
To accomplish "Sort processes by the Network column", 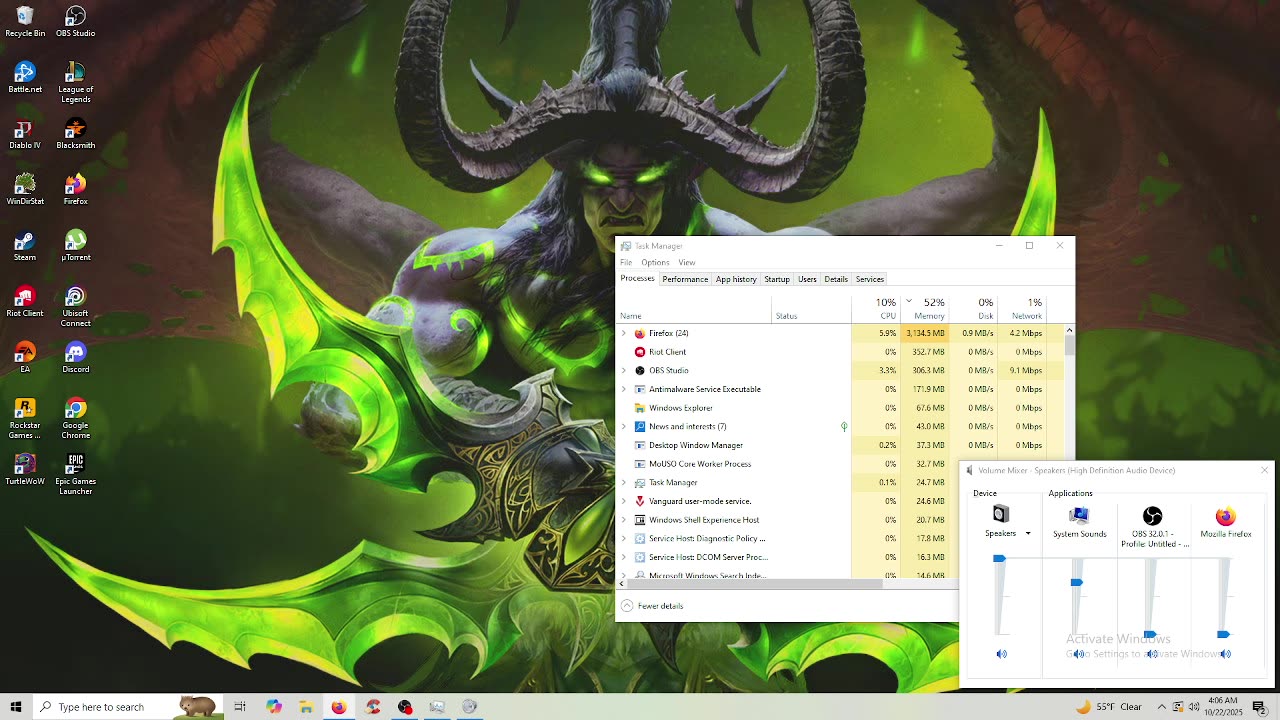I will coord(1021,309).
